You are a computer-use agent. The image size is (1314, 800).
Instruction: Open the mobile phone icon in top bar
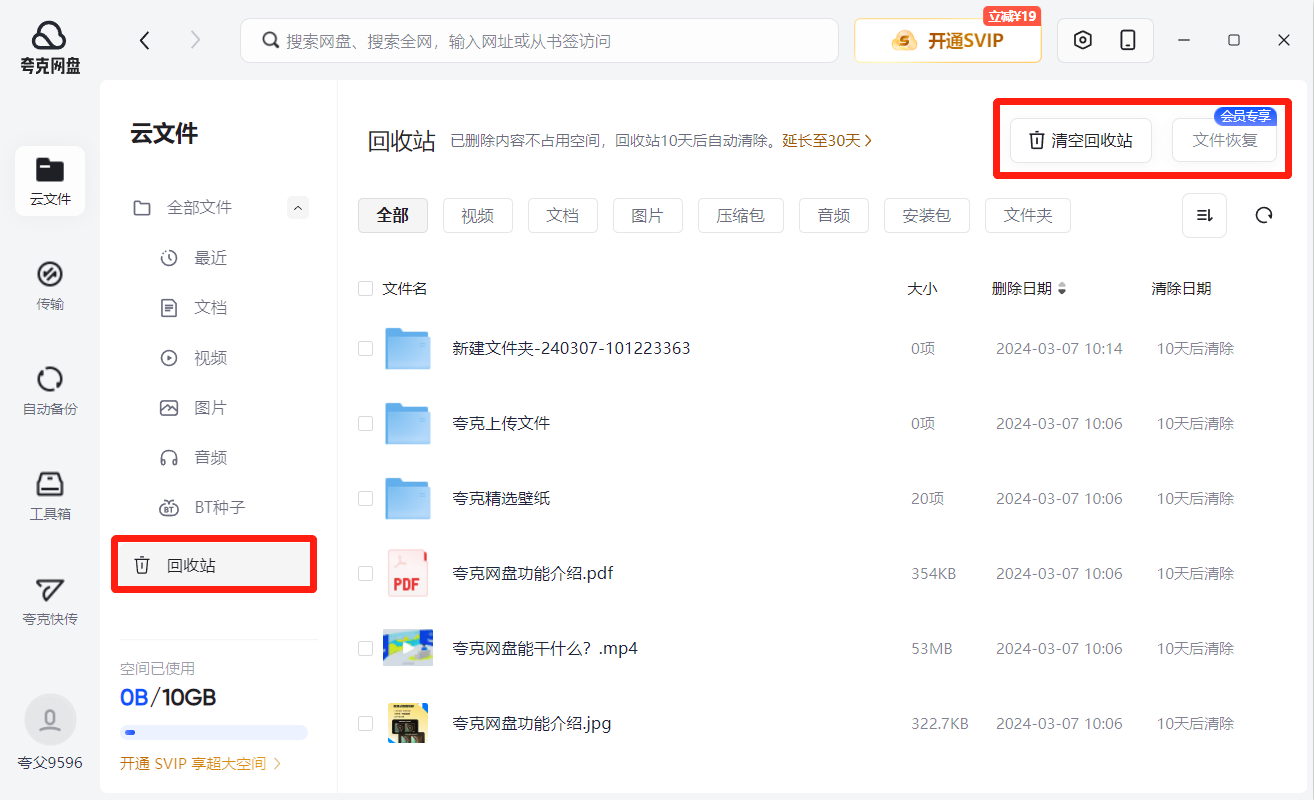pos(1128,40)
